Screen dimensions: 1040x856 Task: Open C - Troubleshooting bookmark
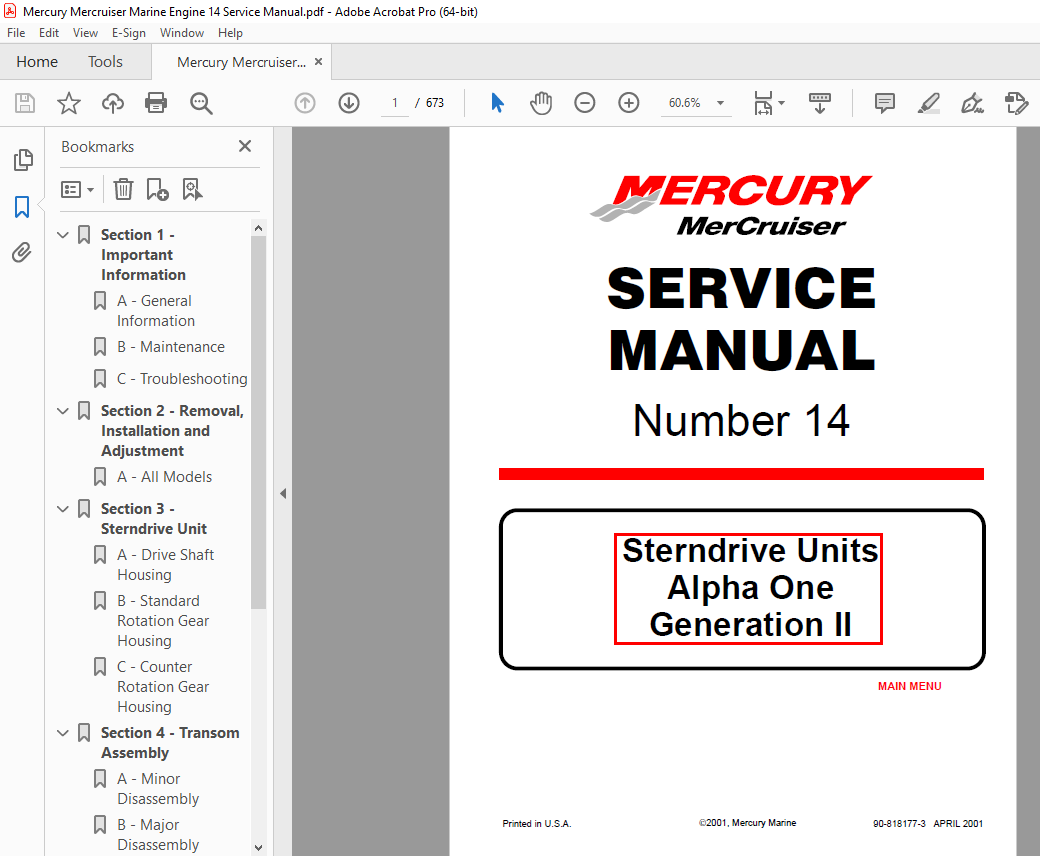(x=182, y=379)
